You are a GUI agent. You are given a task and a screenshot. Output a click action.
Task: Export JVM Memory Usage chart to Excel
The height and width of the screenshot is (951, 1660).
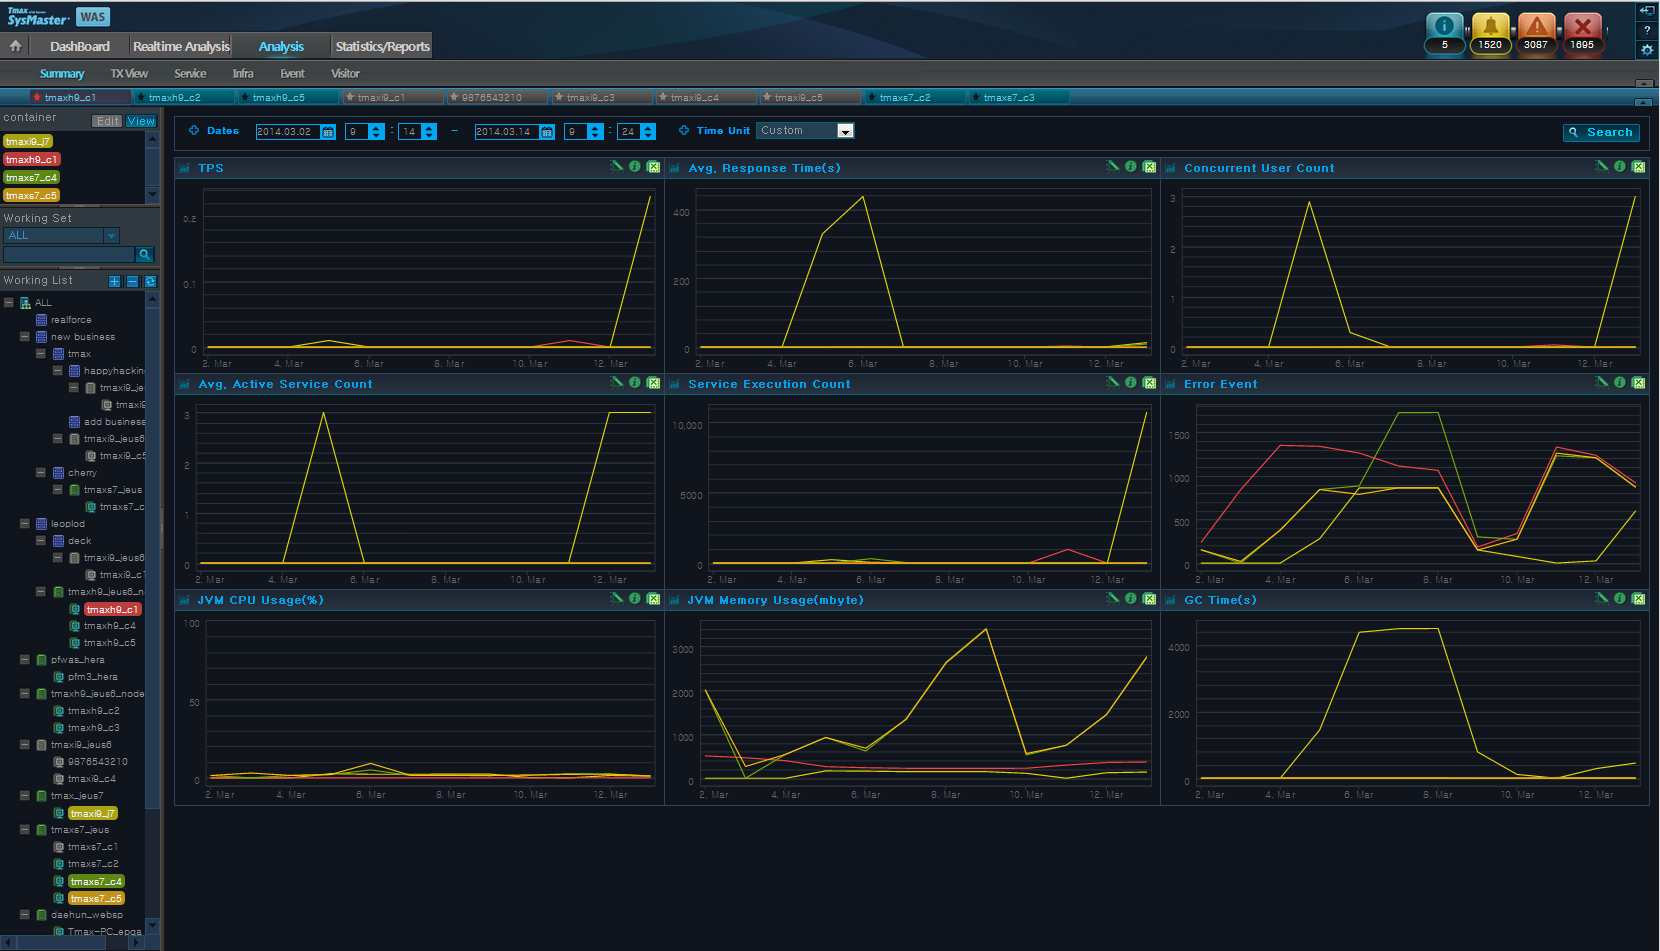tap(1149, 599)
